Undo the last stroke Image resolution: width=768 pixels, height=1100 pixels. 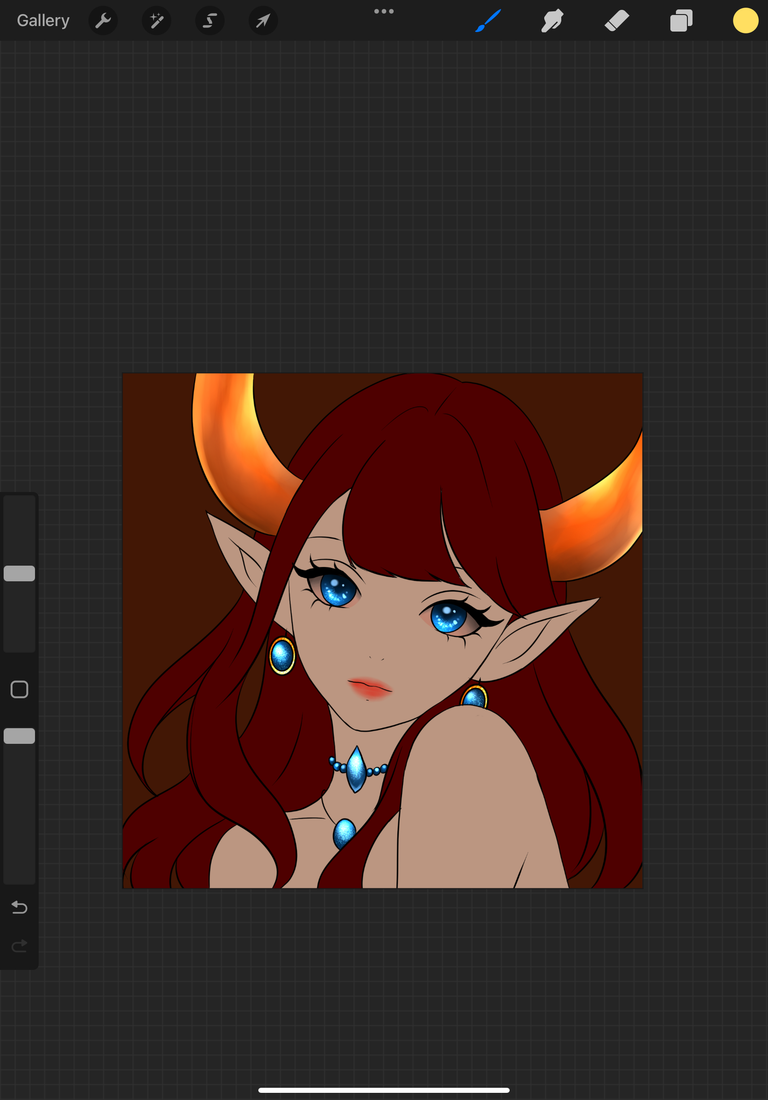click(x=19, y=907)
